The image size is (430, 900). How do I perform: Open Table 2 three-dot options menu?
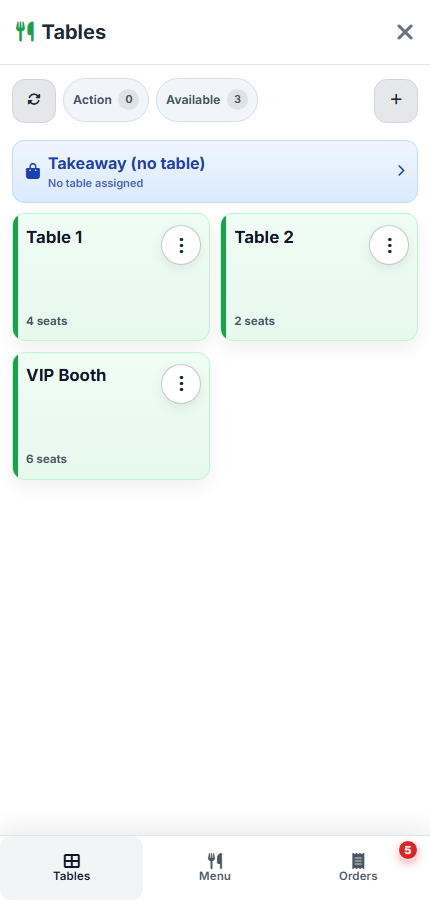389,245
